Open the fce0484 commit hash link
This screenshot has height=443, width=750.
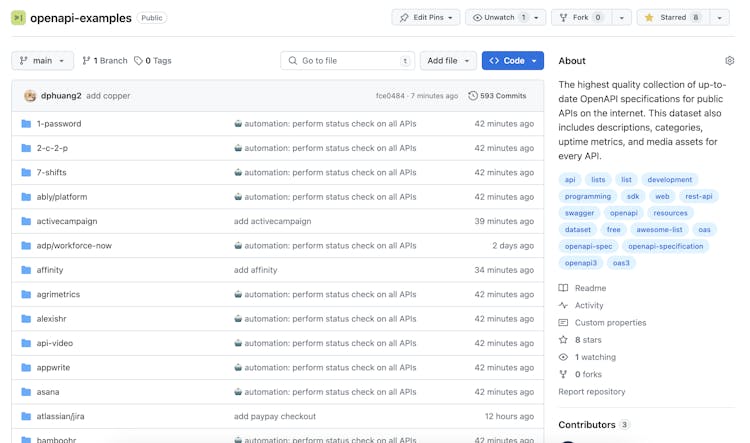[x=390, y=96]
